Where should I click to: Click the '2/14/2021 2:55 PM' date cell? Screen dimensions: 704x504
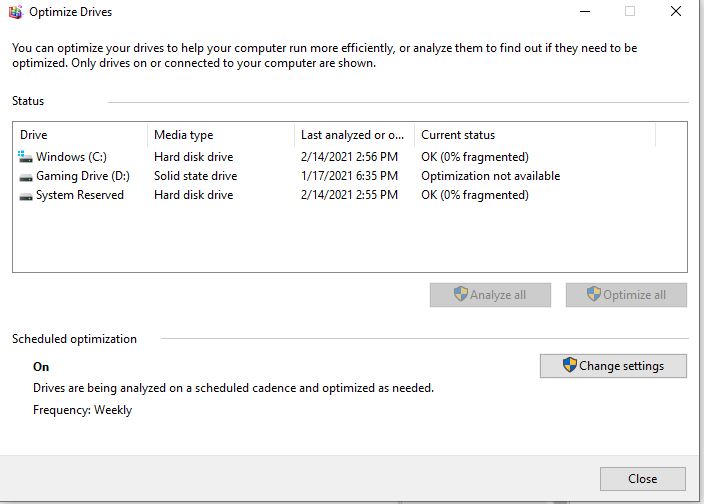[349, 195]
